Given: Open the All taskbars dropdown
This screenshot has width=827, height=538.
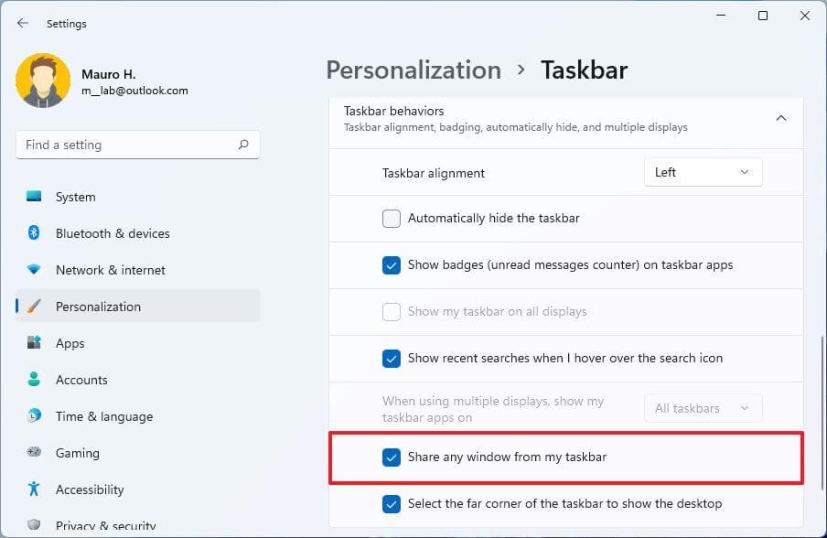Looking at the screenshot, I should pos(703,408).
